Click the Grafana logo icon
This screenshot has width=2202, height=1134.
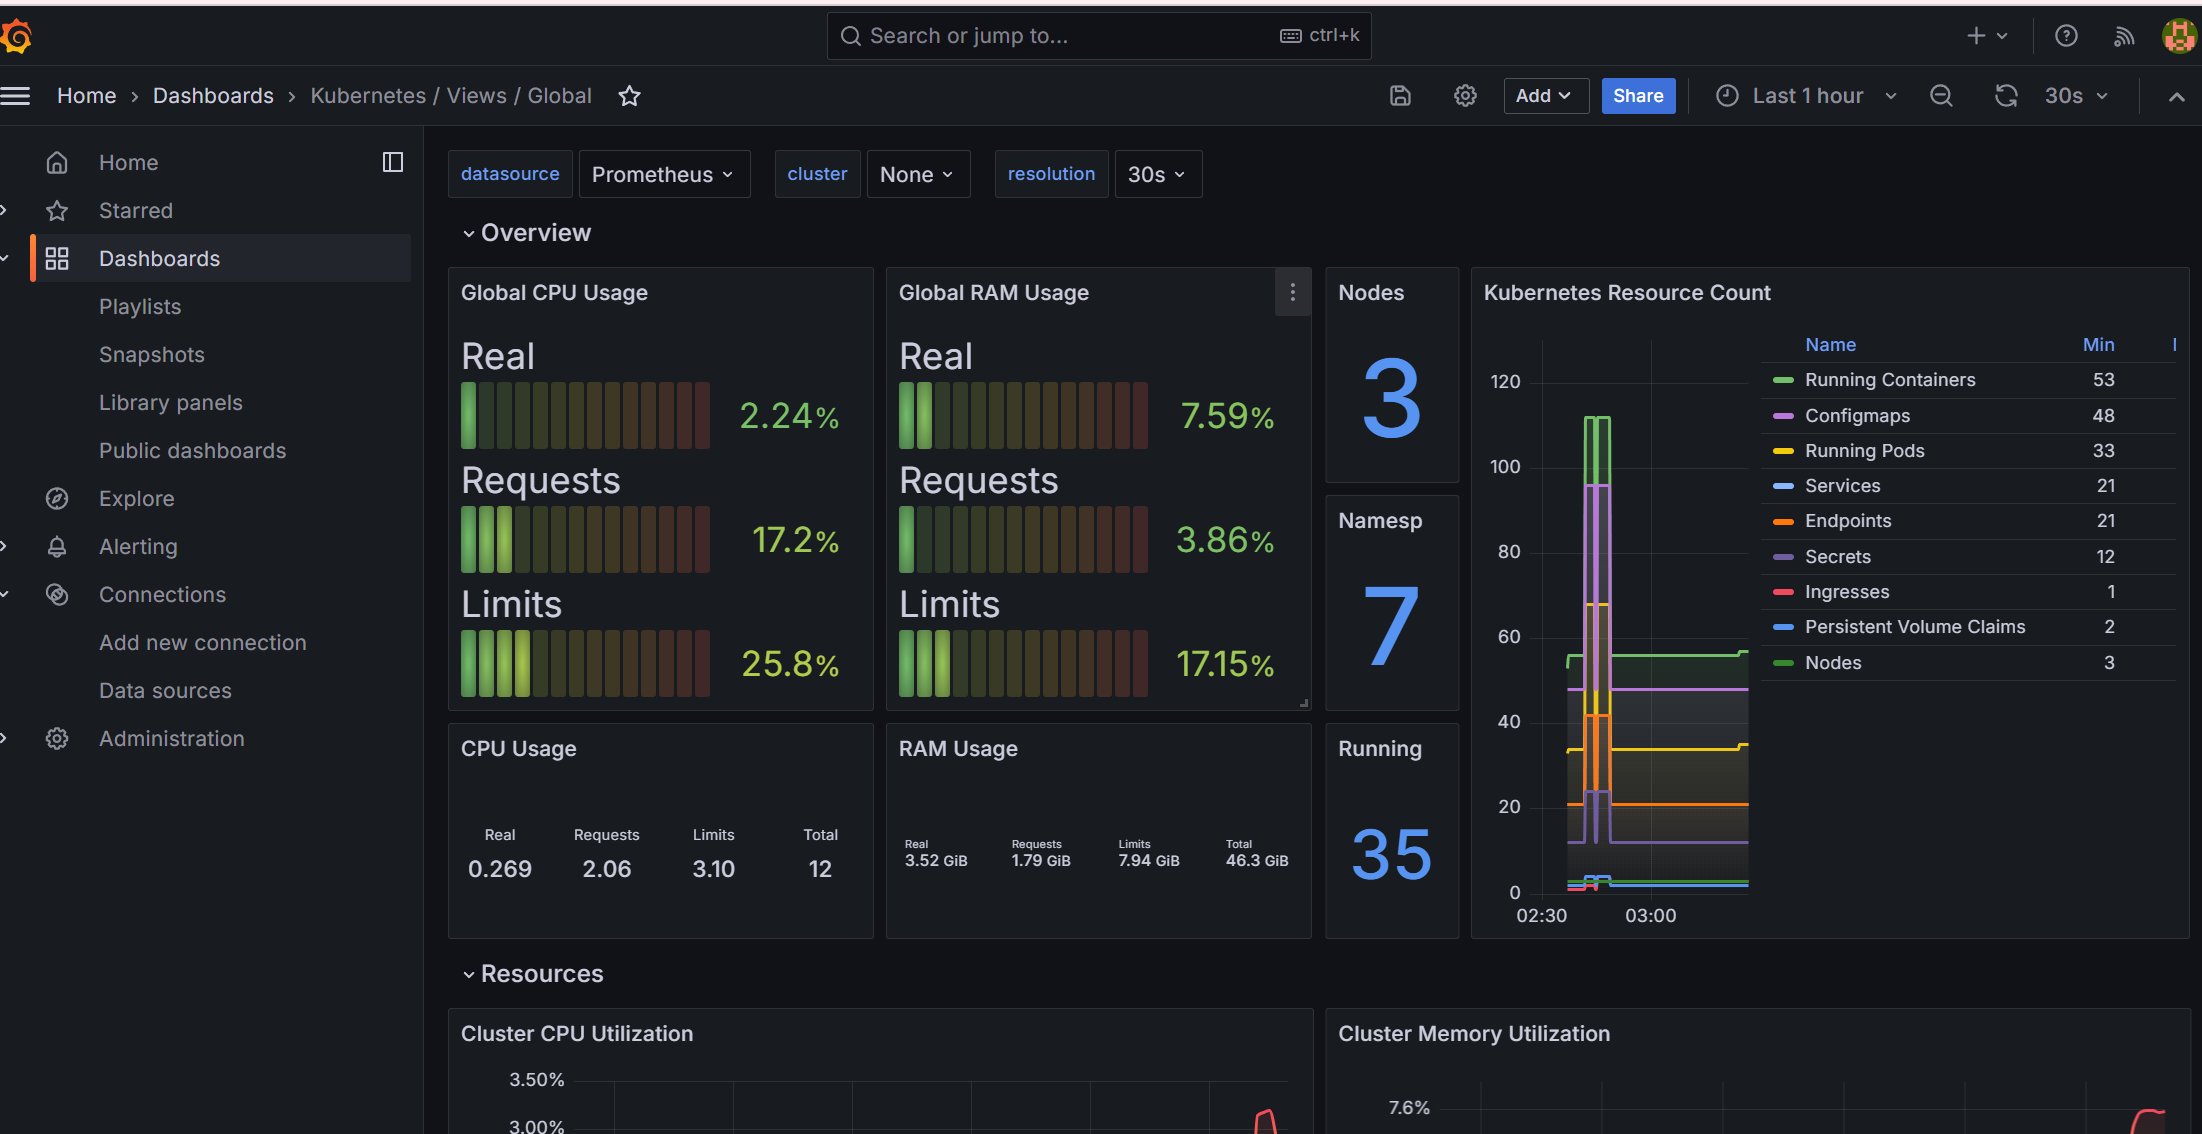(x=16, y=37)
